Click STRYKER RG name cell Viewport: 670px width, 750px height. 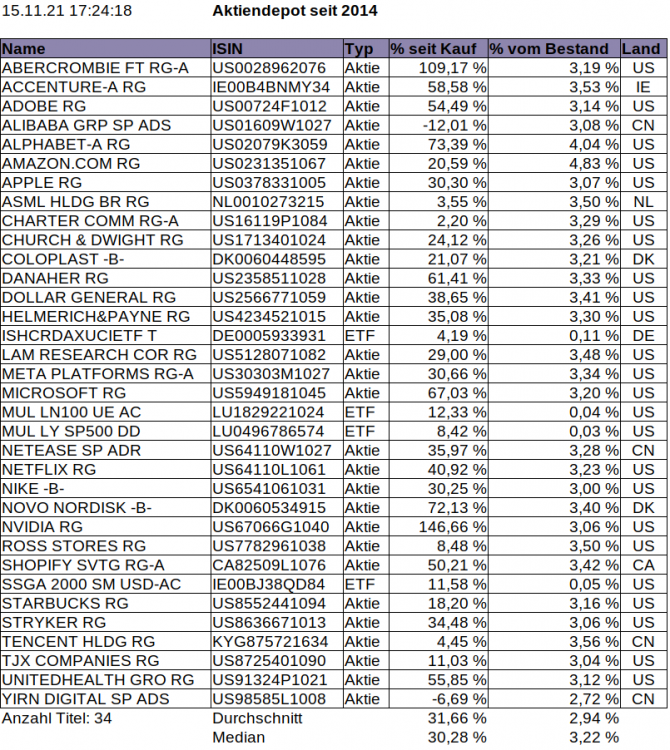pyautogui.click(x=105, y=623)
